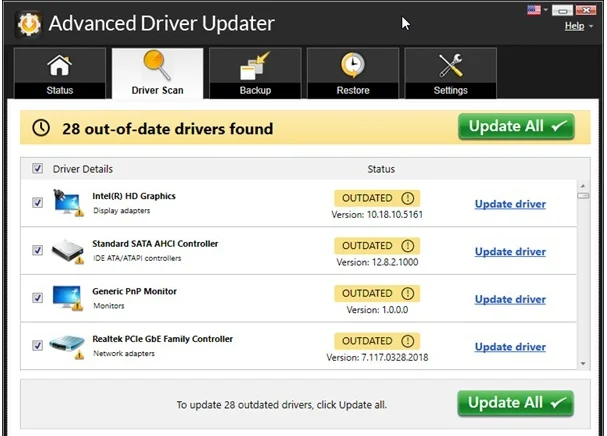This screenshot has width=607, height=436.
Task: Uncheck the Realtek PCIe GbE Family Controller checkbox
Action: [38, 345]
